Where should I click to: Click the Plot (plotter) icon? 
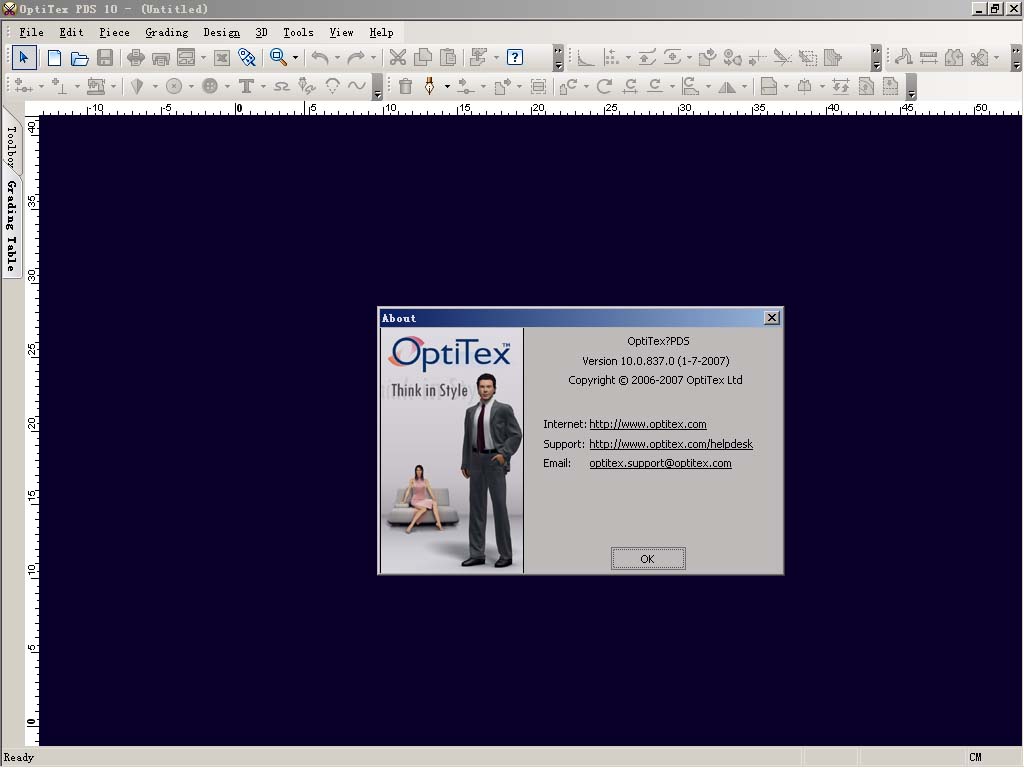point(161,58)
